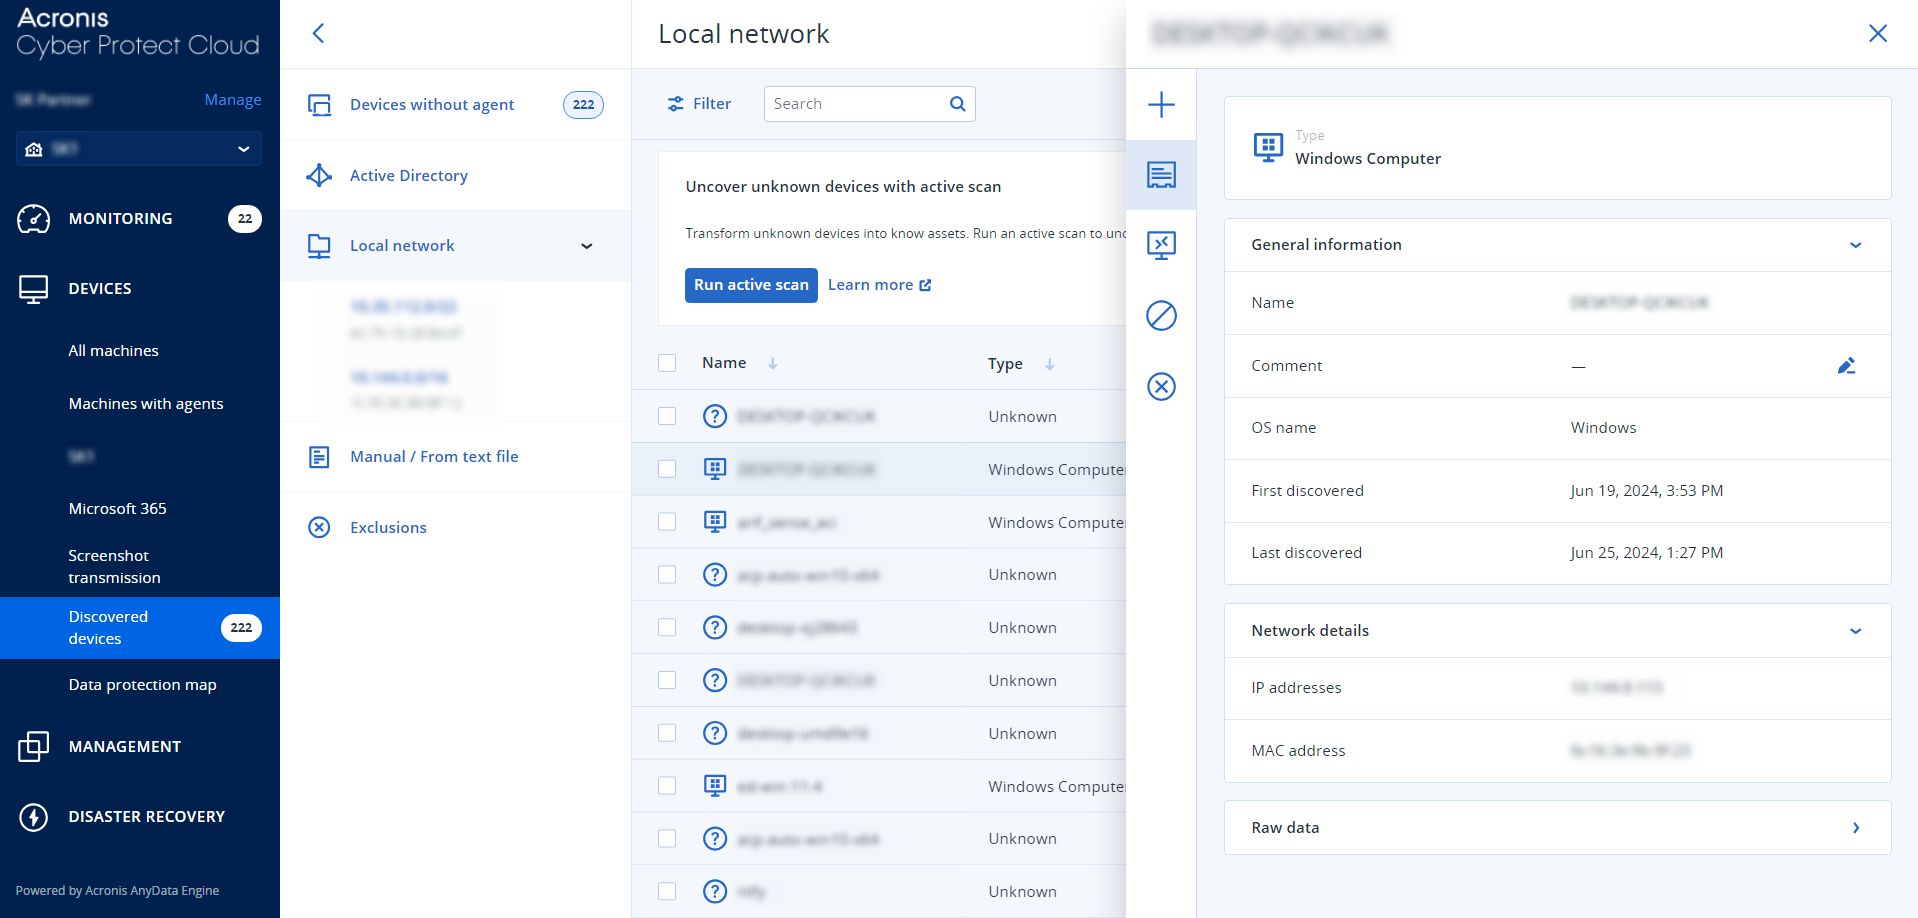Click the delete device icon
The height and width of the screenshot is (918, 1918).
click(x=1161, y=386)
